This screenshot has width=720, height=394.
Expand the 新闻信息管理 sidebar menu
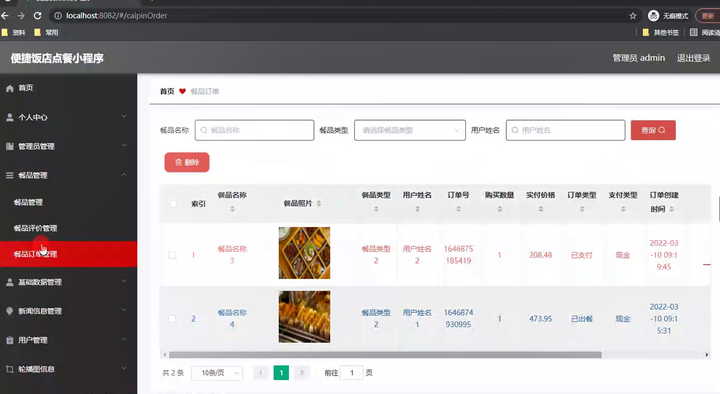pyautogui.click(x=68, y=311)
